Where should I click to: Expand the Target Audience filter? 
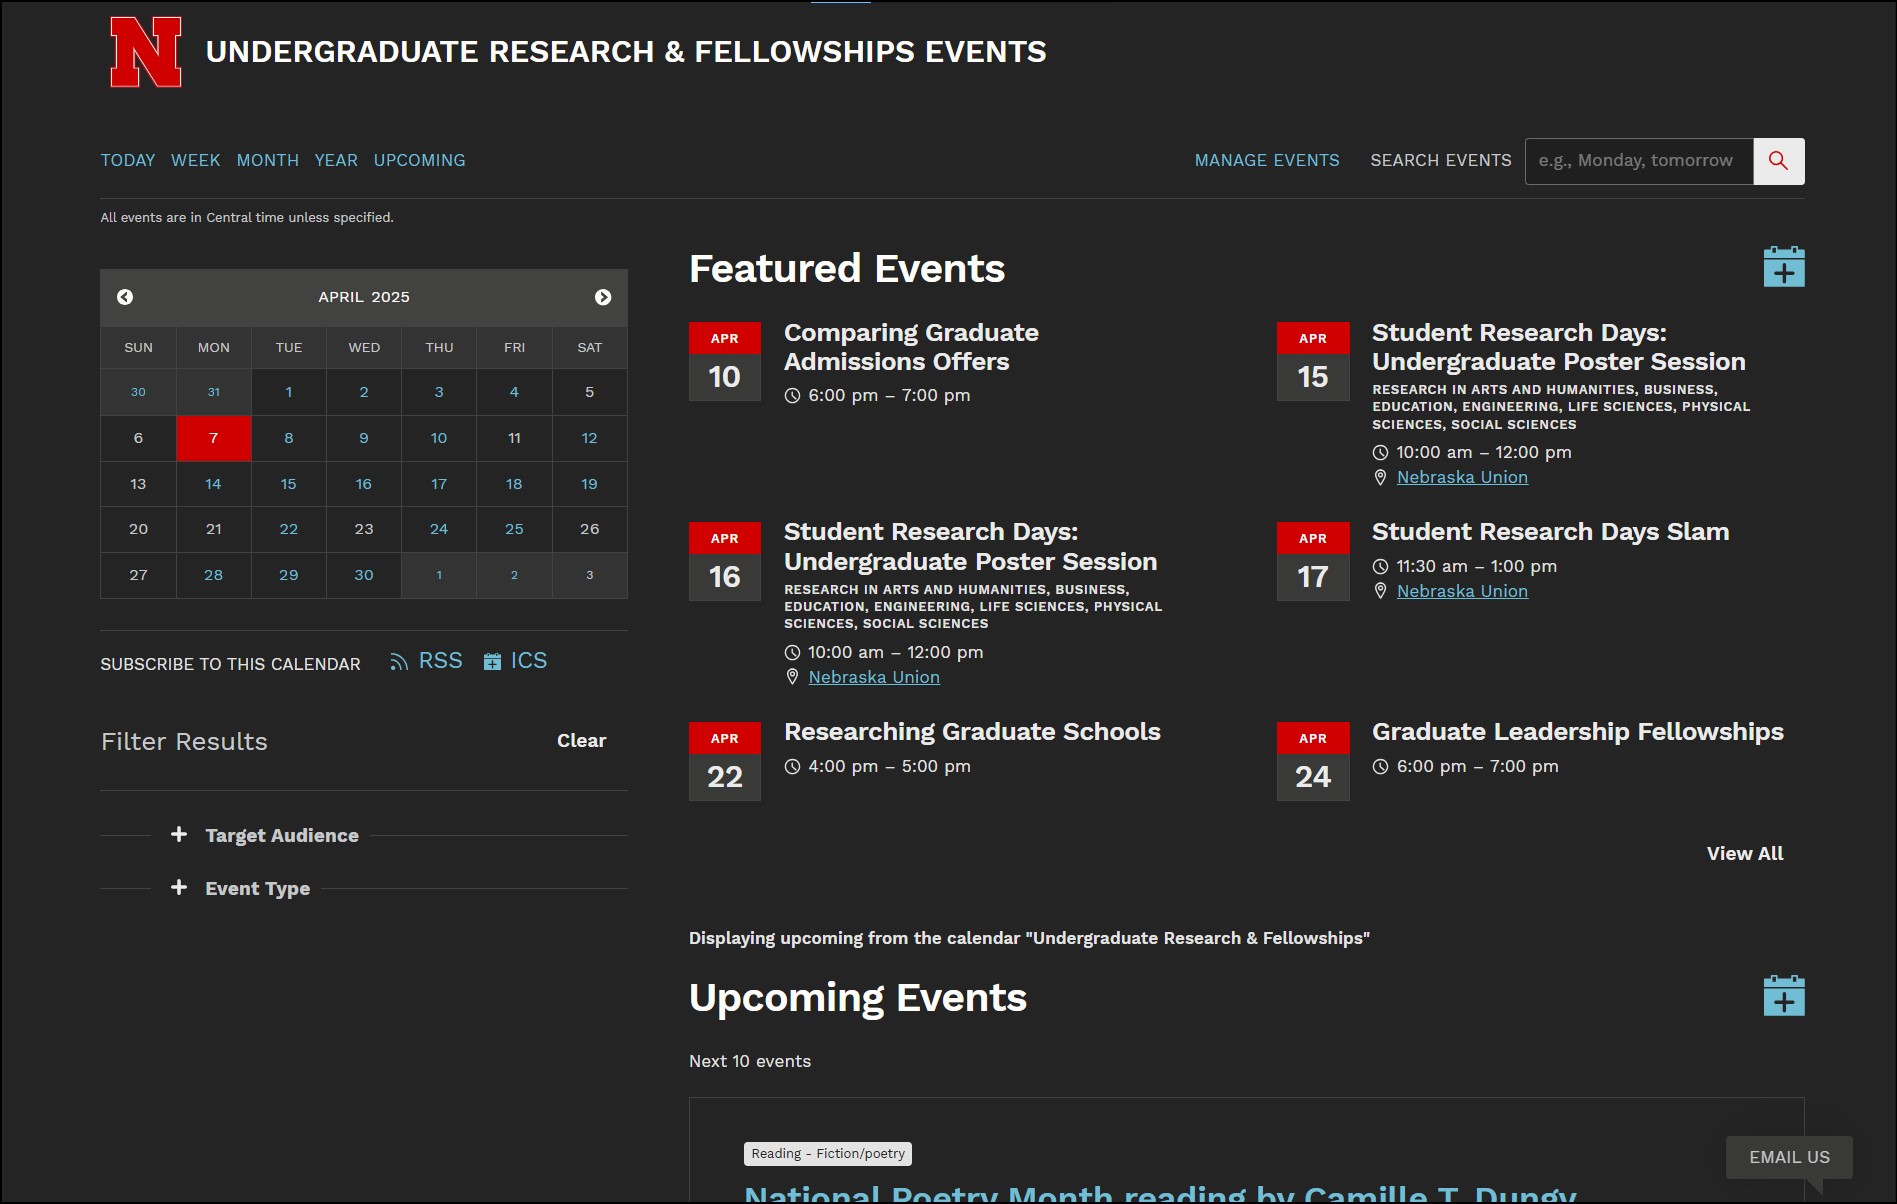coord(281,835)
